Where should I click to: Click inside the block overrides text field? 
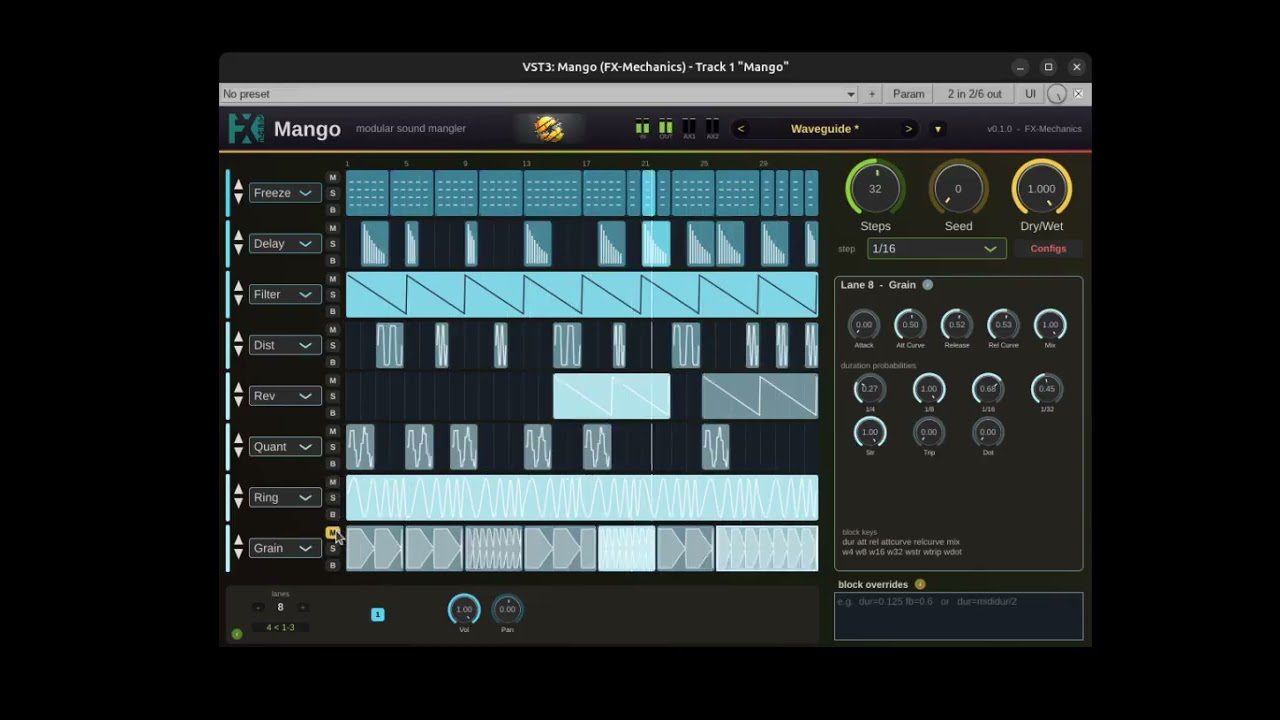[958, 616]
